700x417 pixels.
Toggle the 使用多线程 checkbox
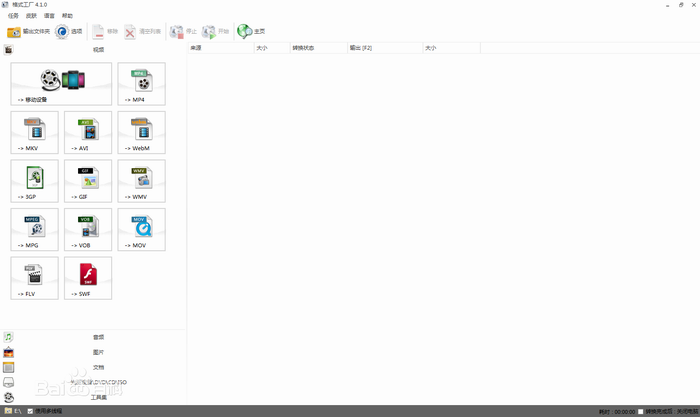tap(30, 411)
